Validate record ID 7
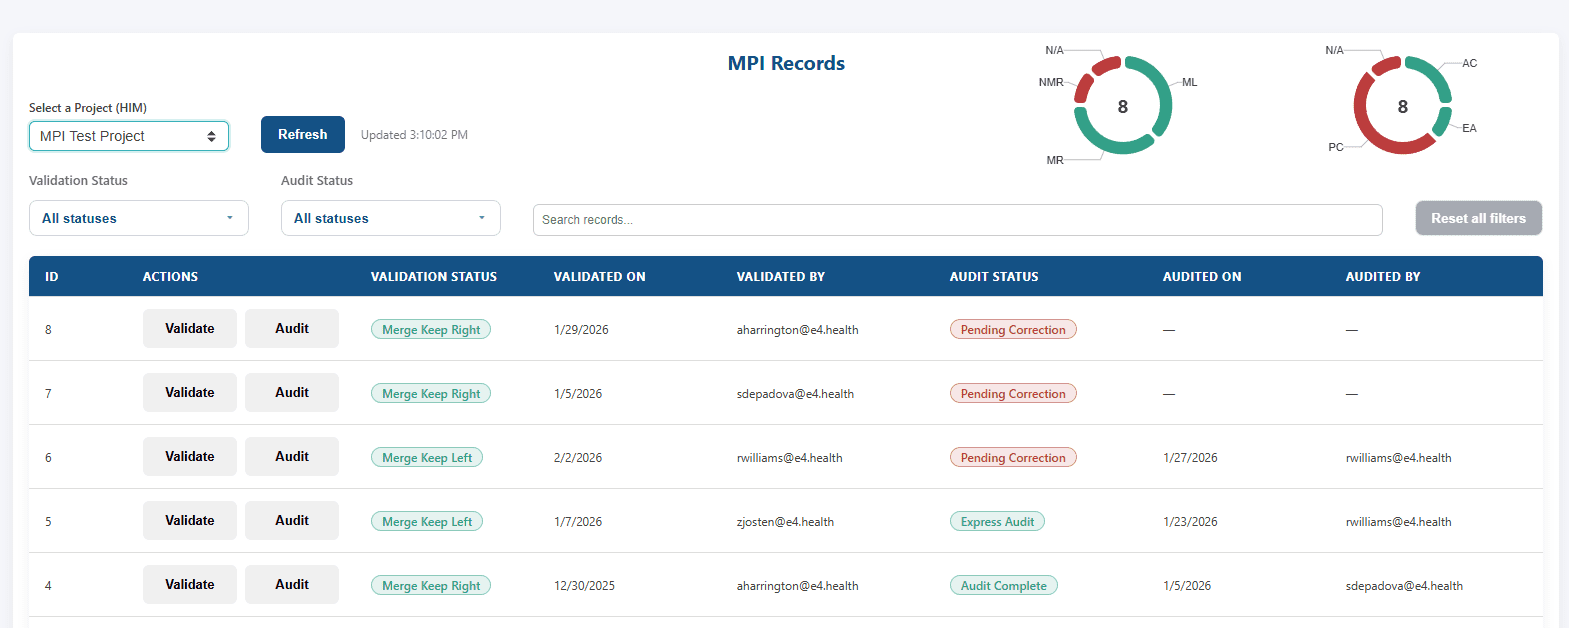Image resolution: width=1569 pixels, height=628 pixels. pyautogui.click(x=190, y=392)
